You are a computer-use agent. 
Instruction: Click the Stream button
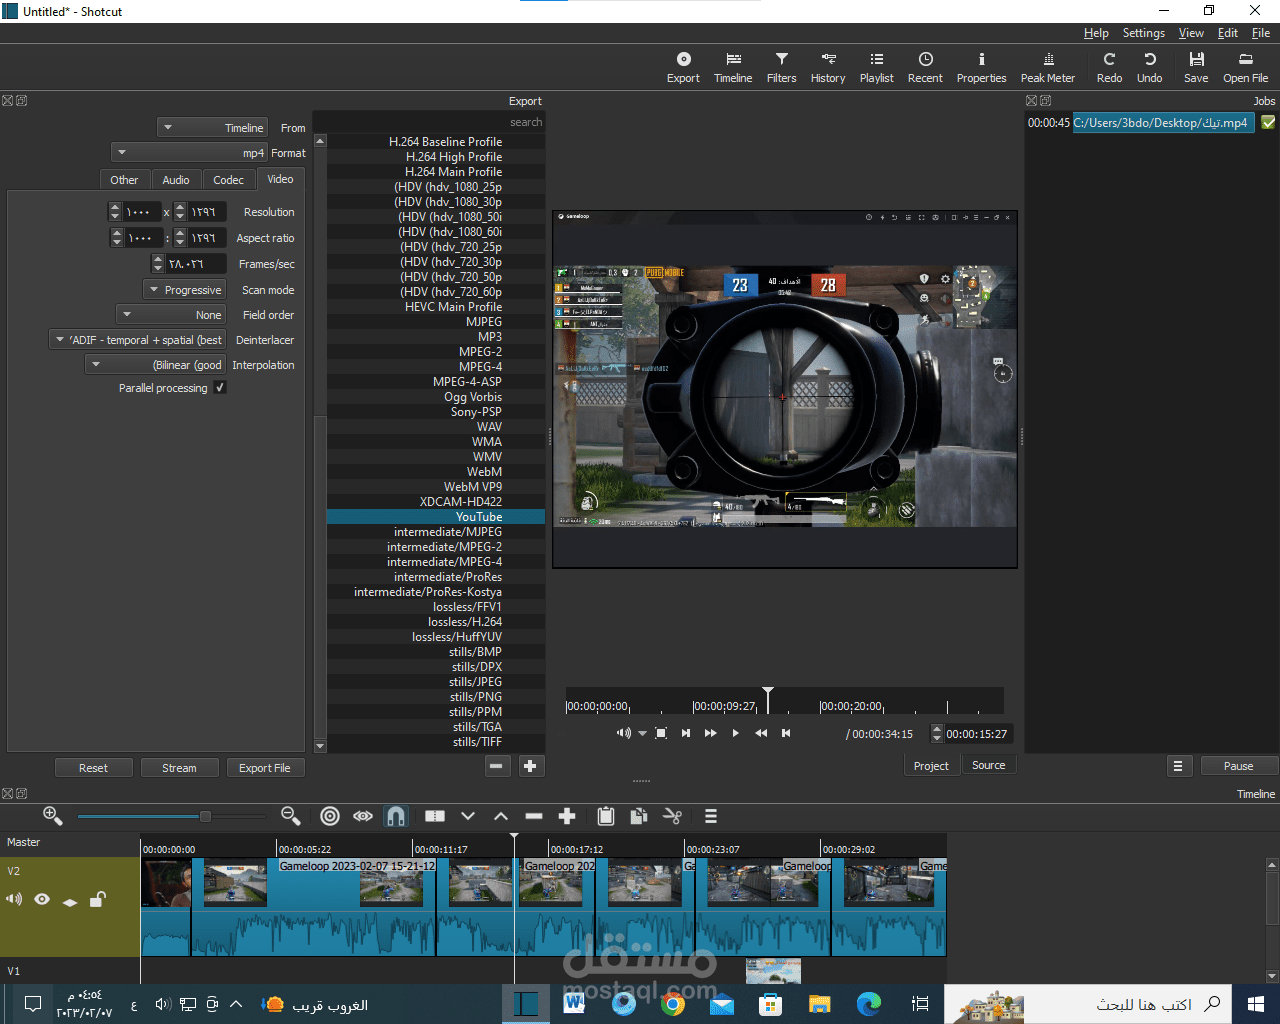pyautogui.click(x=179, y=768)
